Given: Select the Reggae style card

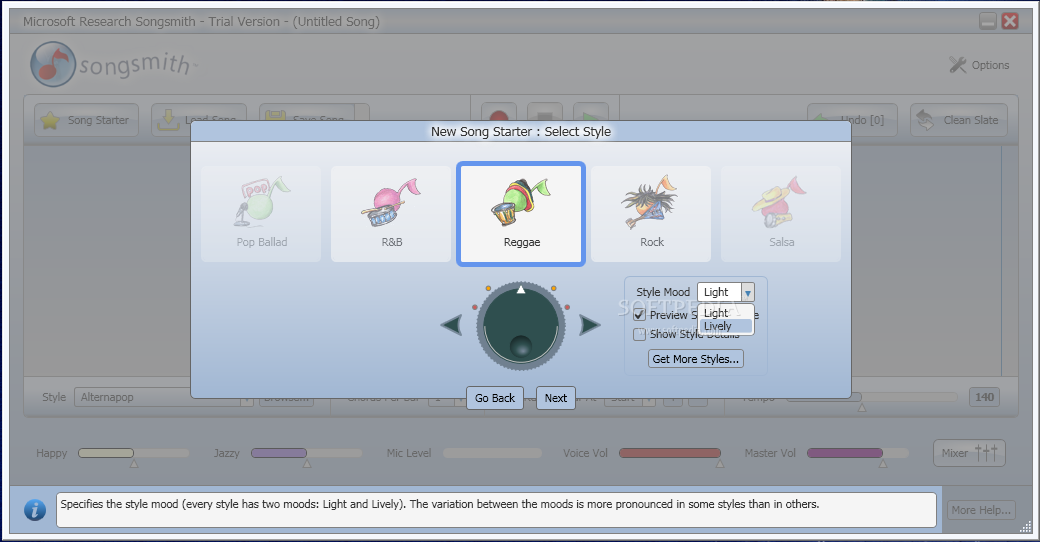Looking at the screenshot, I should pos(521,214).
